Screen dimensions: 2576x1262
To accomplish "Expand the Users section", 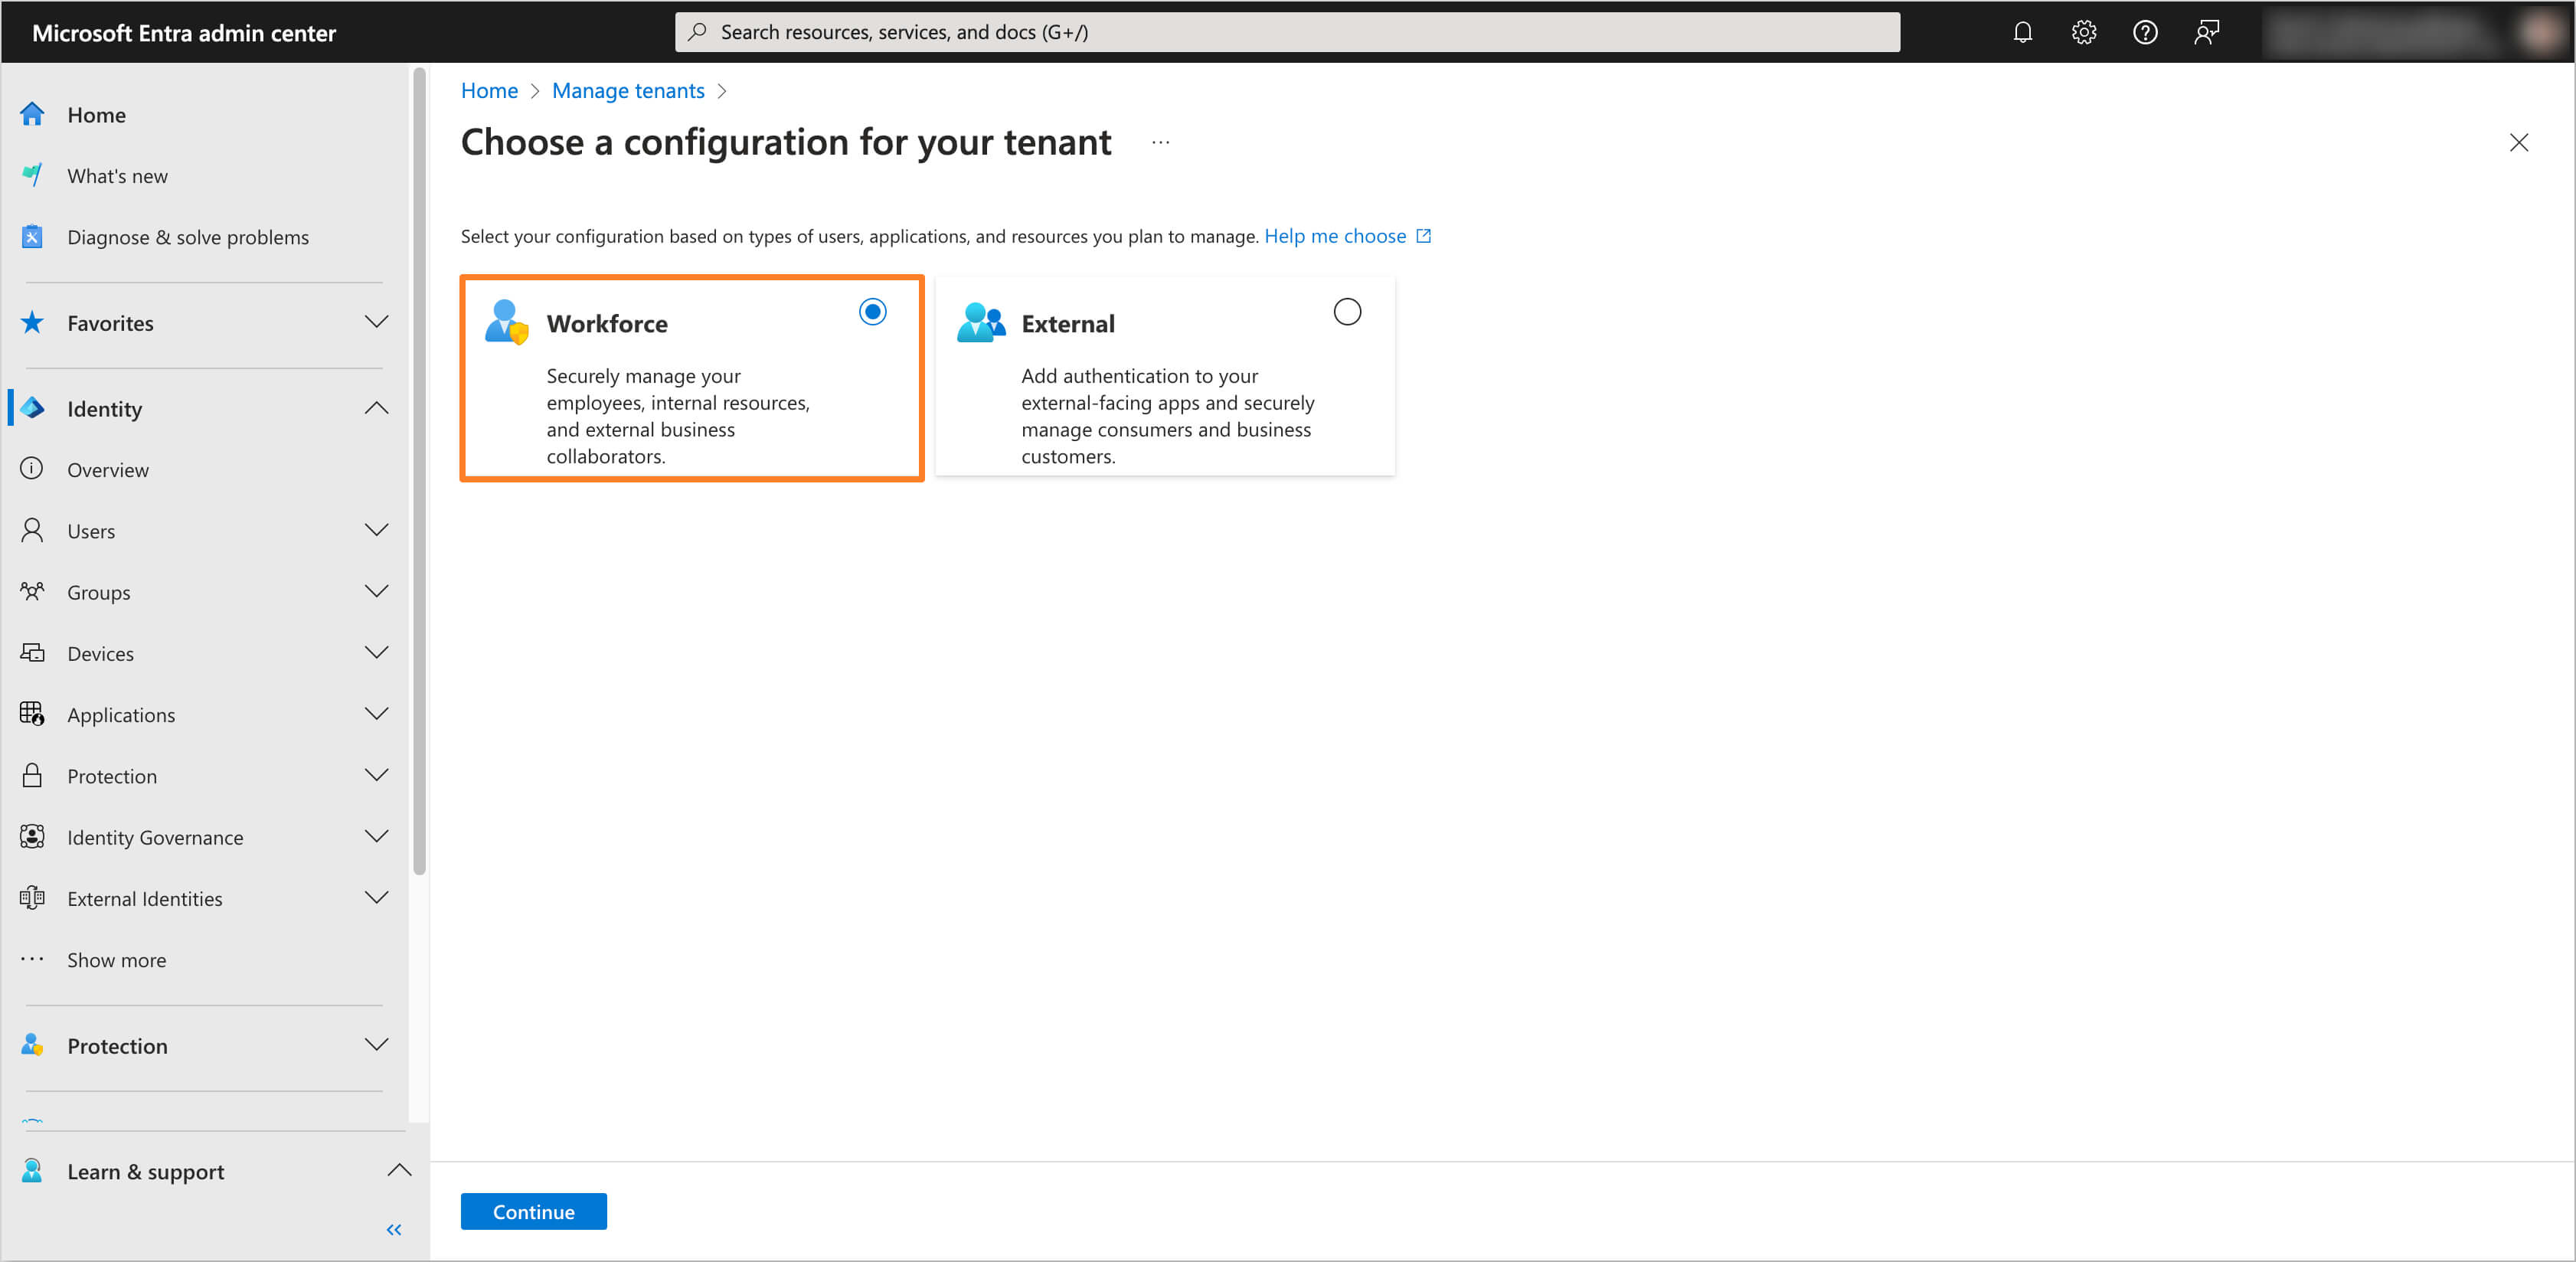I will click(376, 530).
